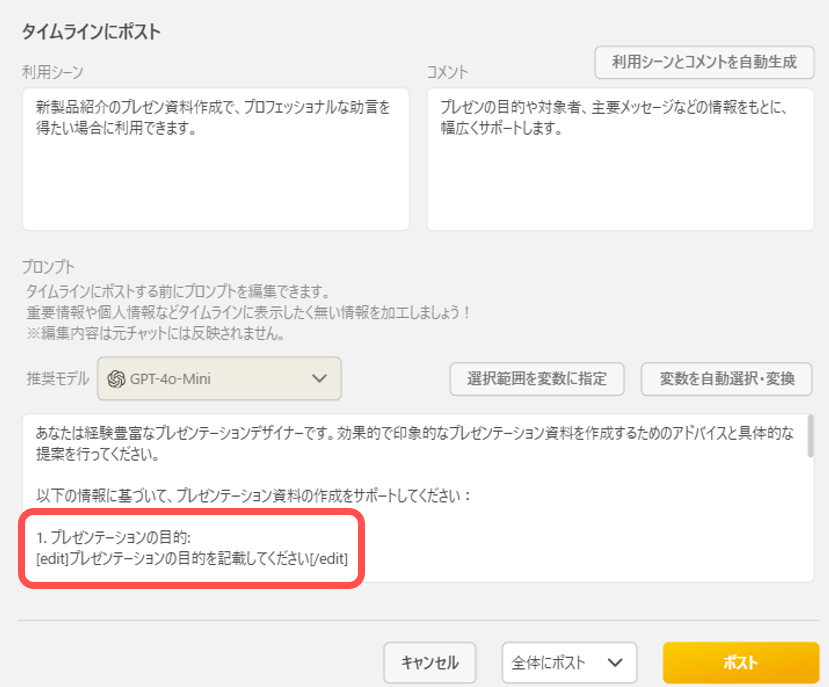Click the プロンプト section label

click(x=49, y=267)
